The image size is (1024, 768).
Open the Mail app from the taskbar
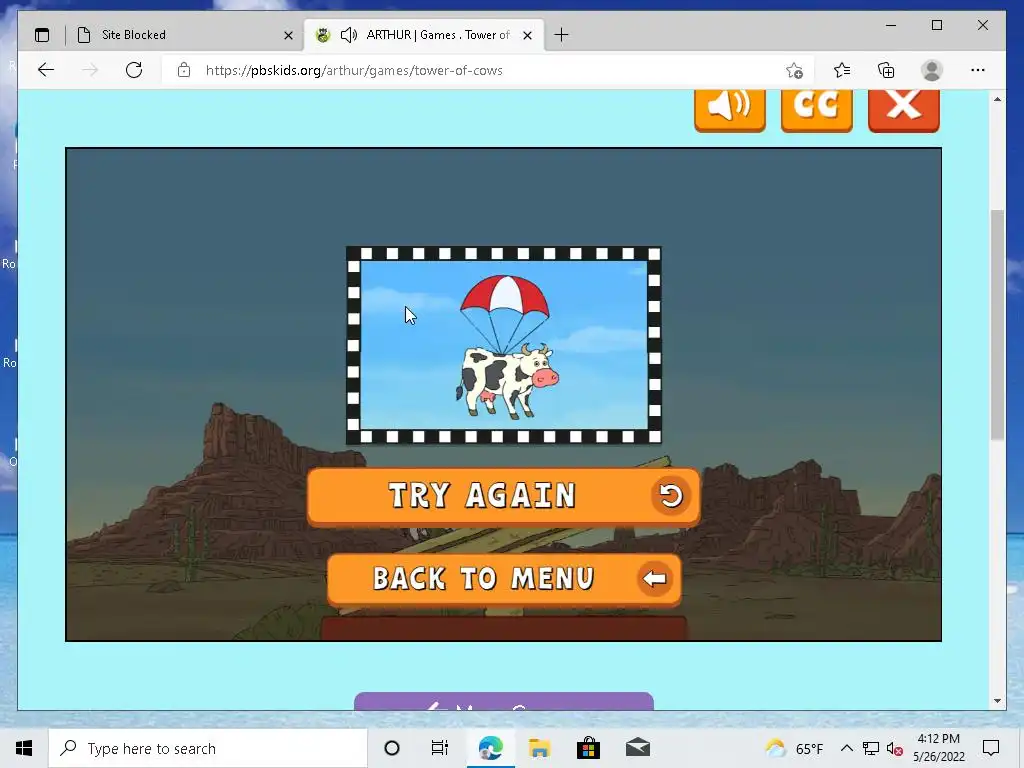(638, 748)
